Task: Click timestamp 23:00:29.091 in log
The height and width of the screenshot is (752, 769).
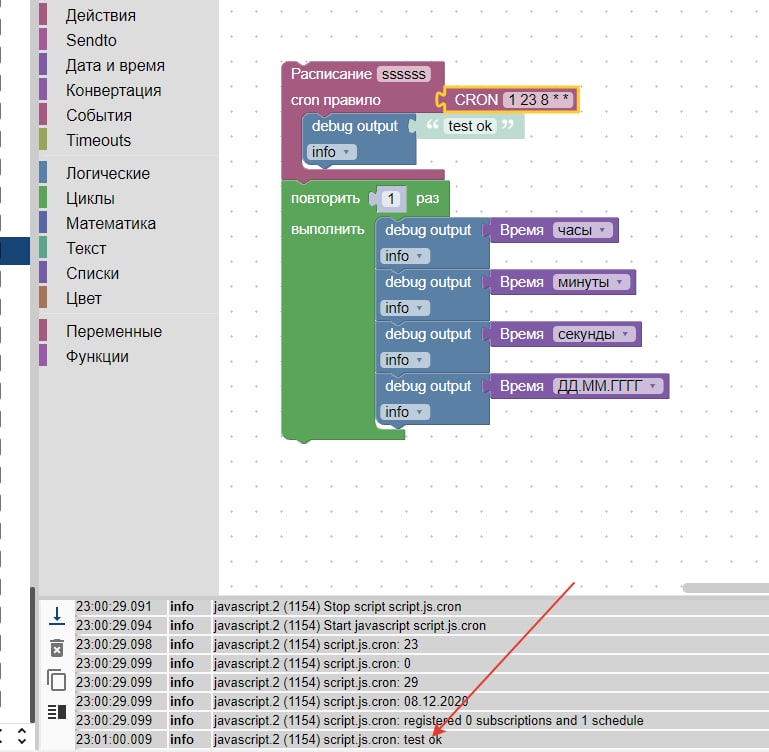Action: pos(114,606)
